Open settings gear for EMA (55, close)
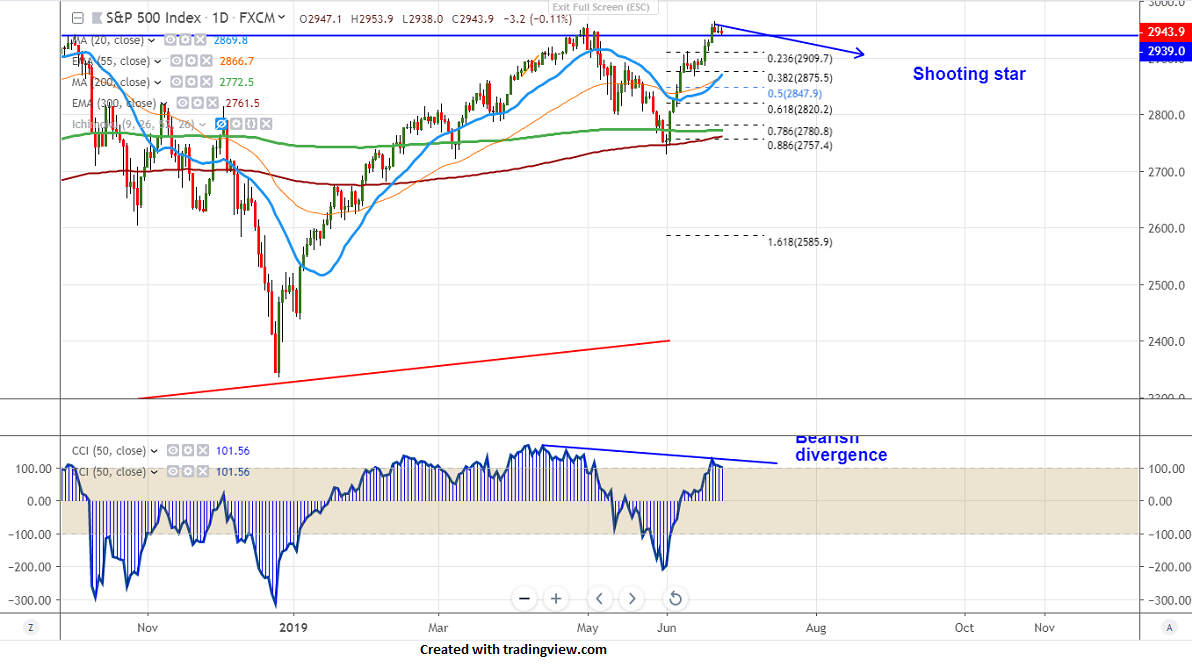The width and height of the screenshot is (1192, 668). click(191, 61)
